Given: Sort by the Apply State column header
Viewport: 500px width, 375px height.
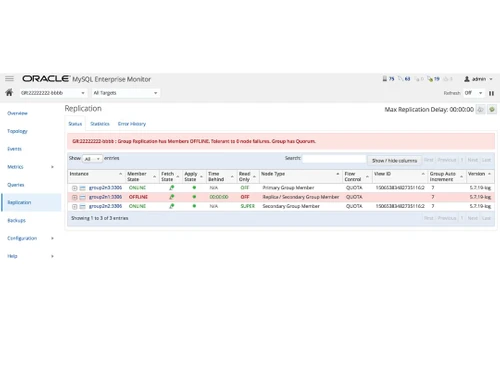Looking at the screenshot, I should [x=194, y=176].
